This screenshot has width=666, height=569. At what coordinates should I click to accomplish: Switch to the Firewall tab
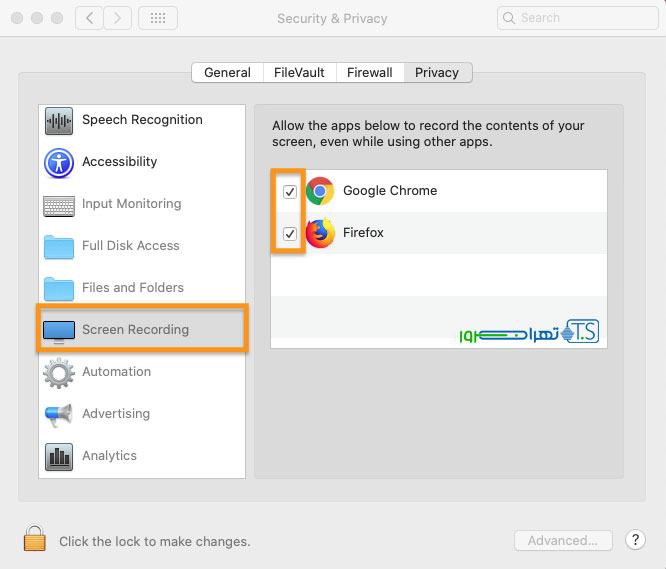tap(370, 73)
